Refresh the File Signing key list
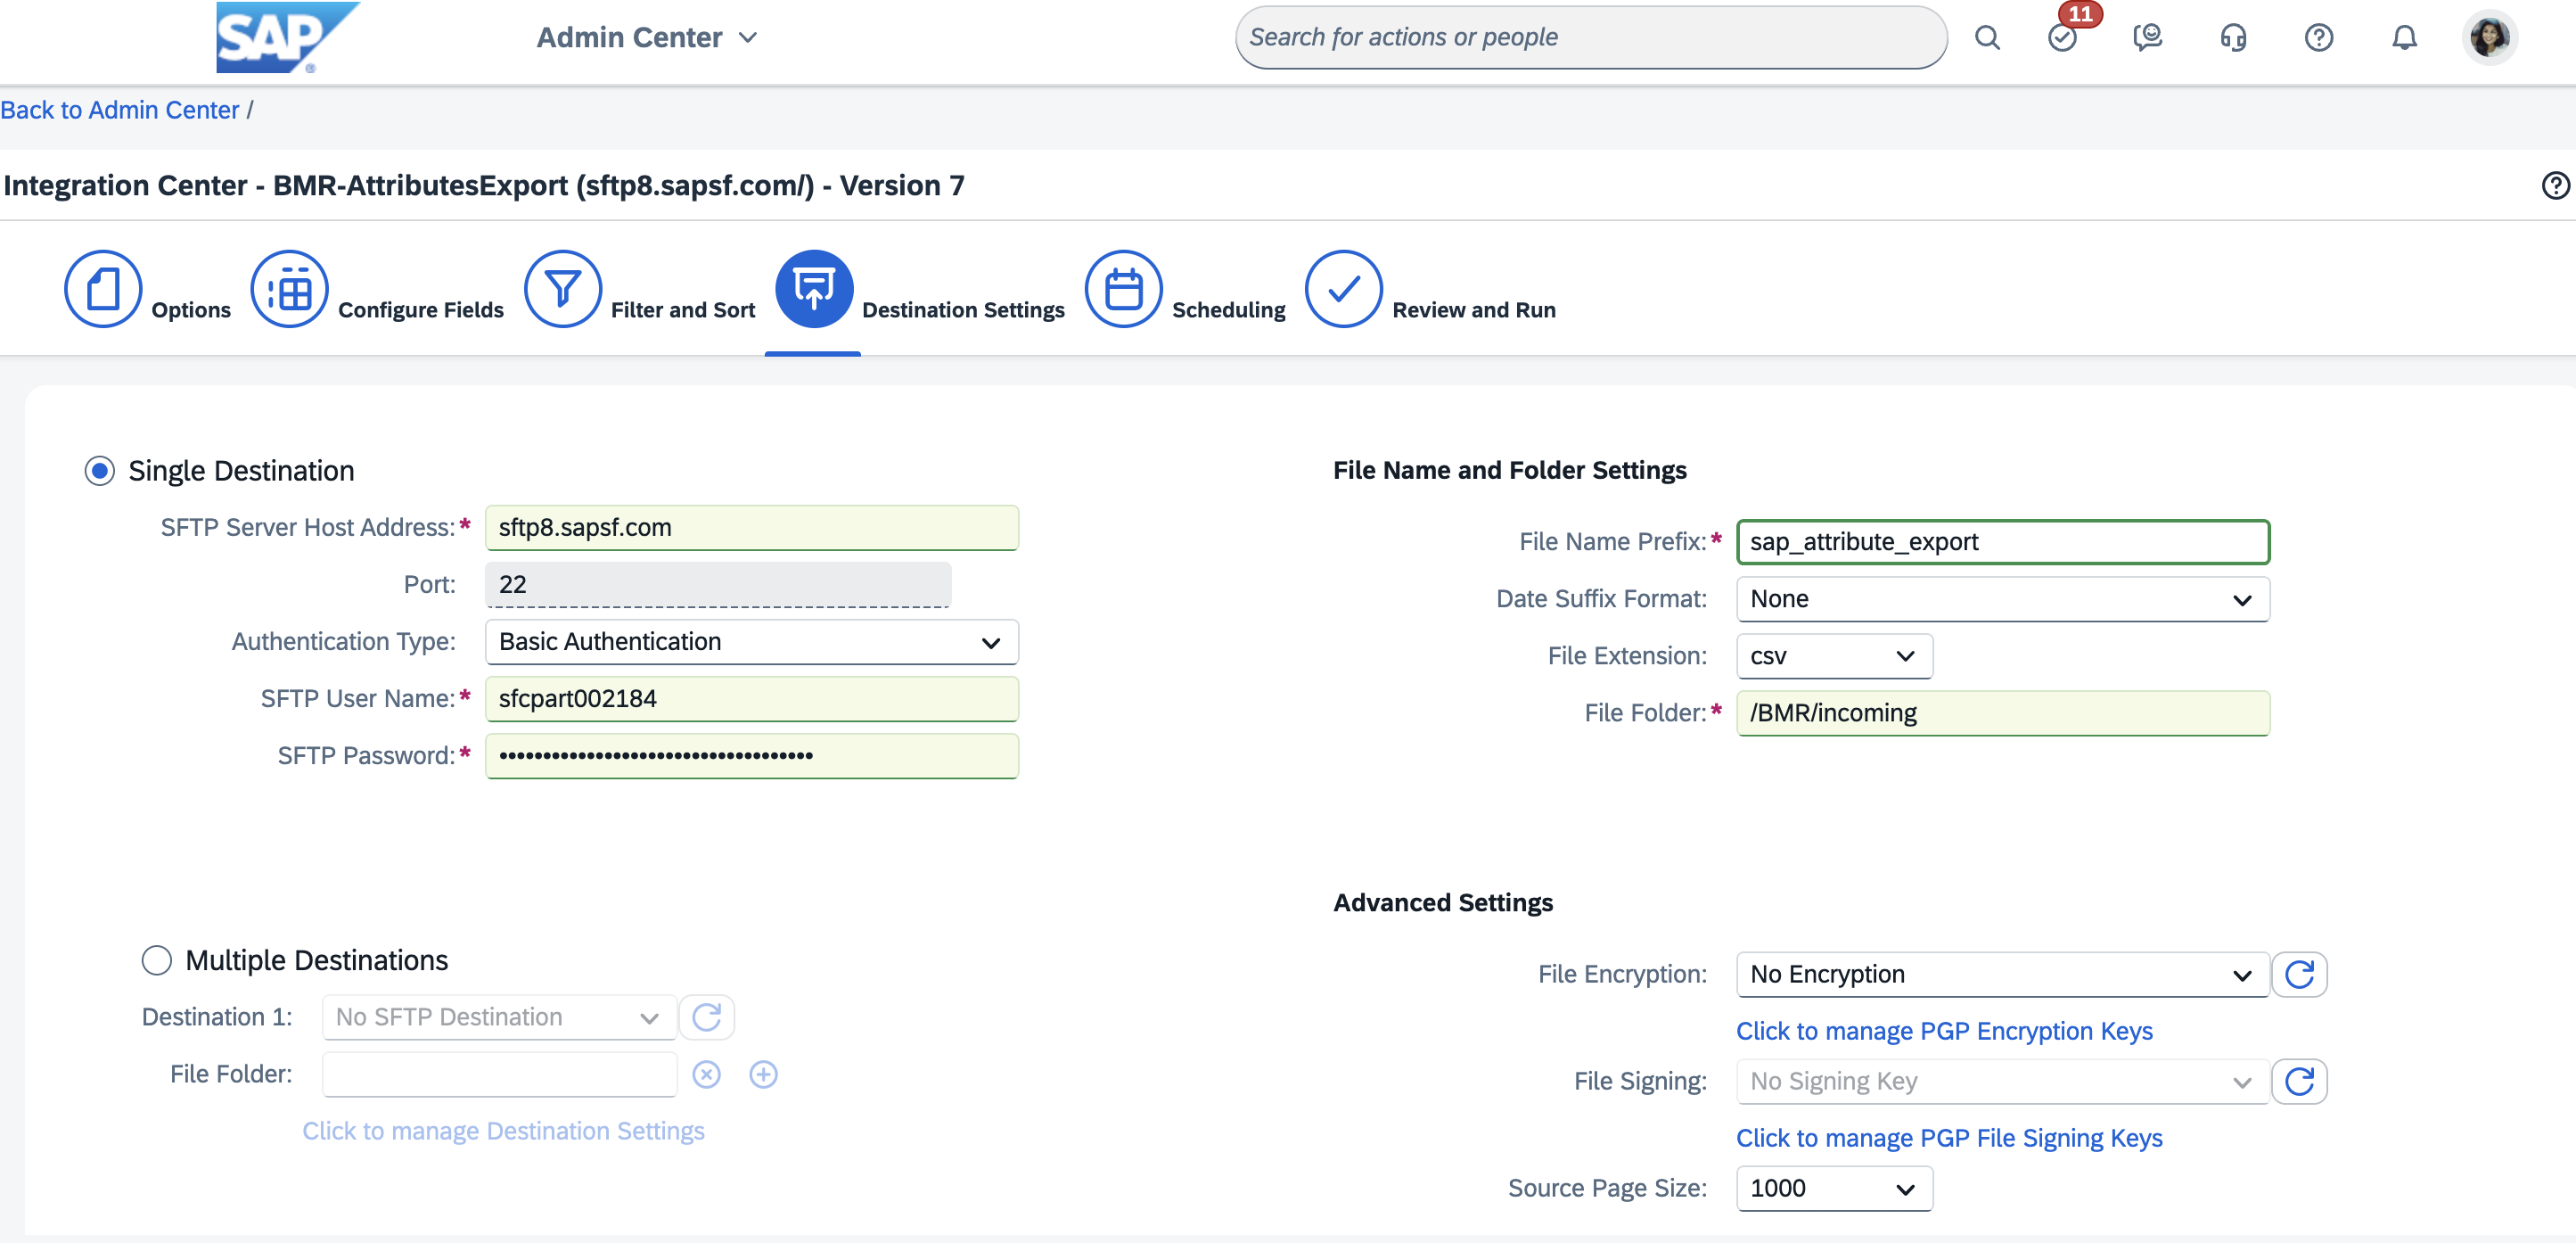Viewport: 2576px width, 1243px height. 2299,1081
